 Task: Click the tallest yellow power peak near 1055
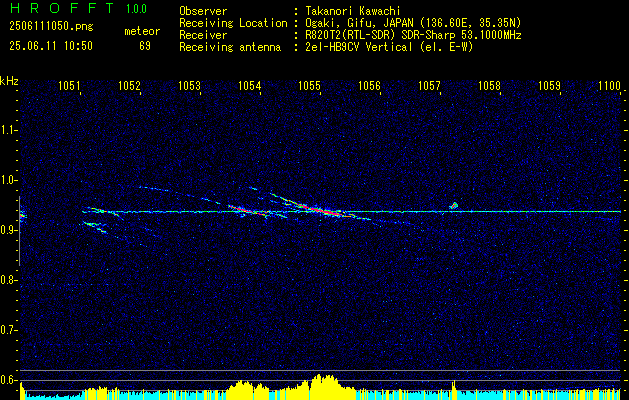pyautogui.click(x=320, y=387)
